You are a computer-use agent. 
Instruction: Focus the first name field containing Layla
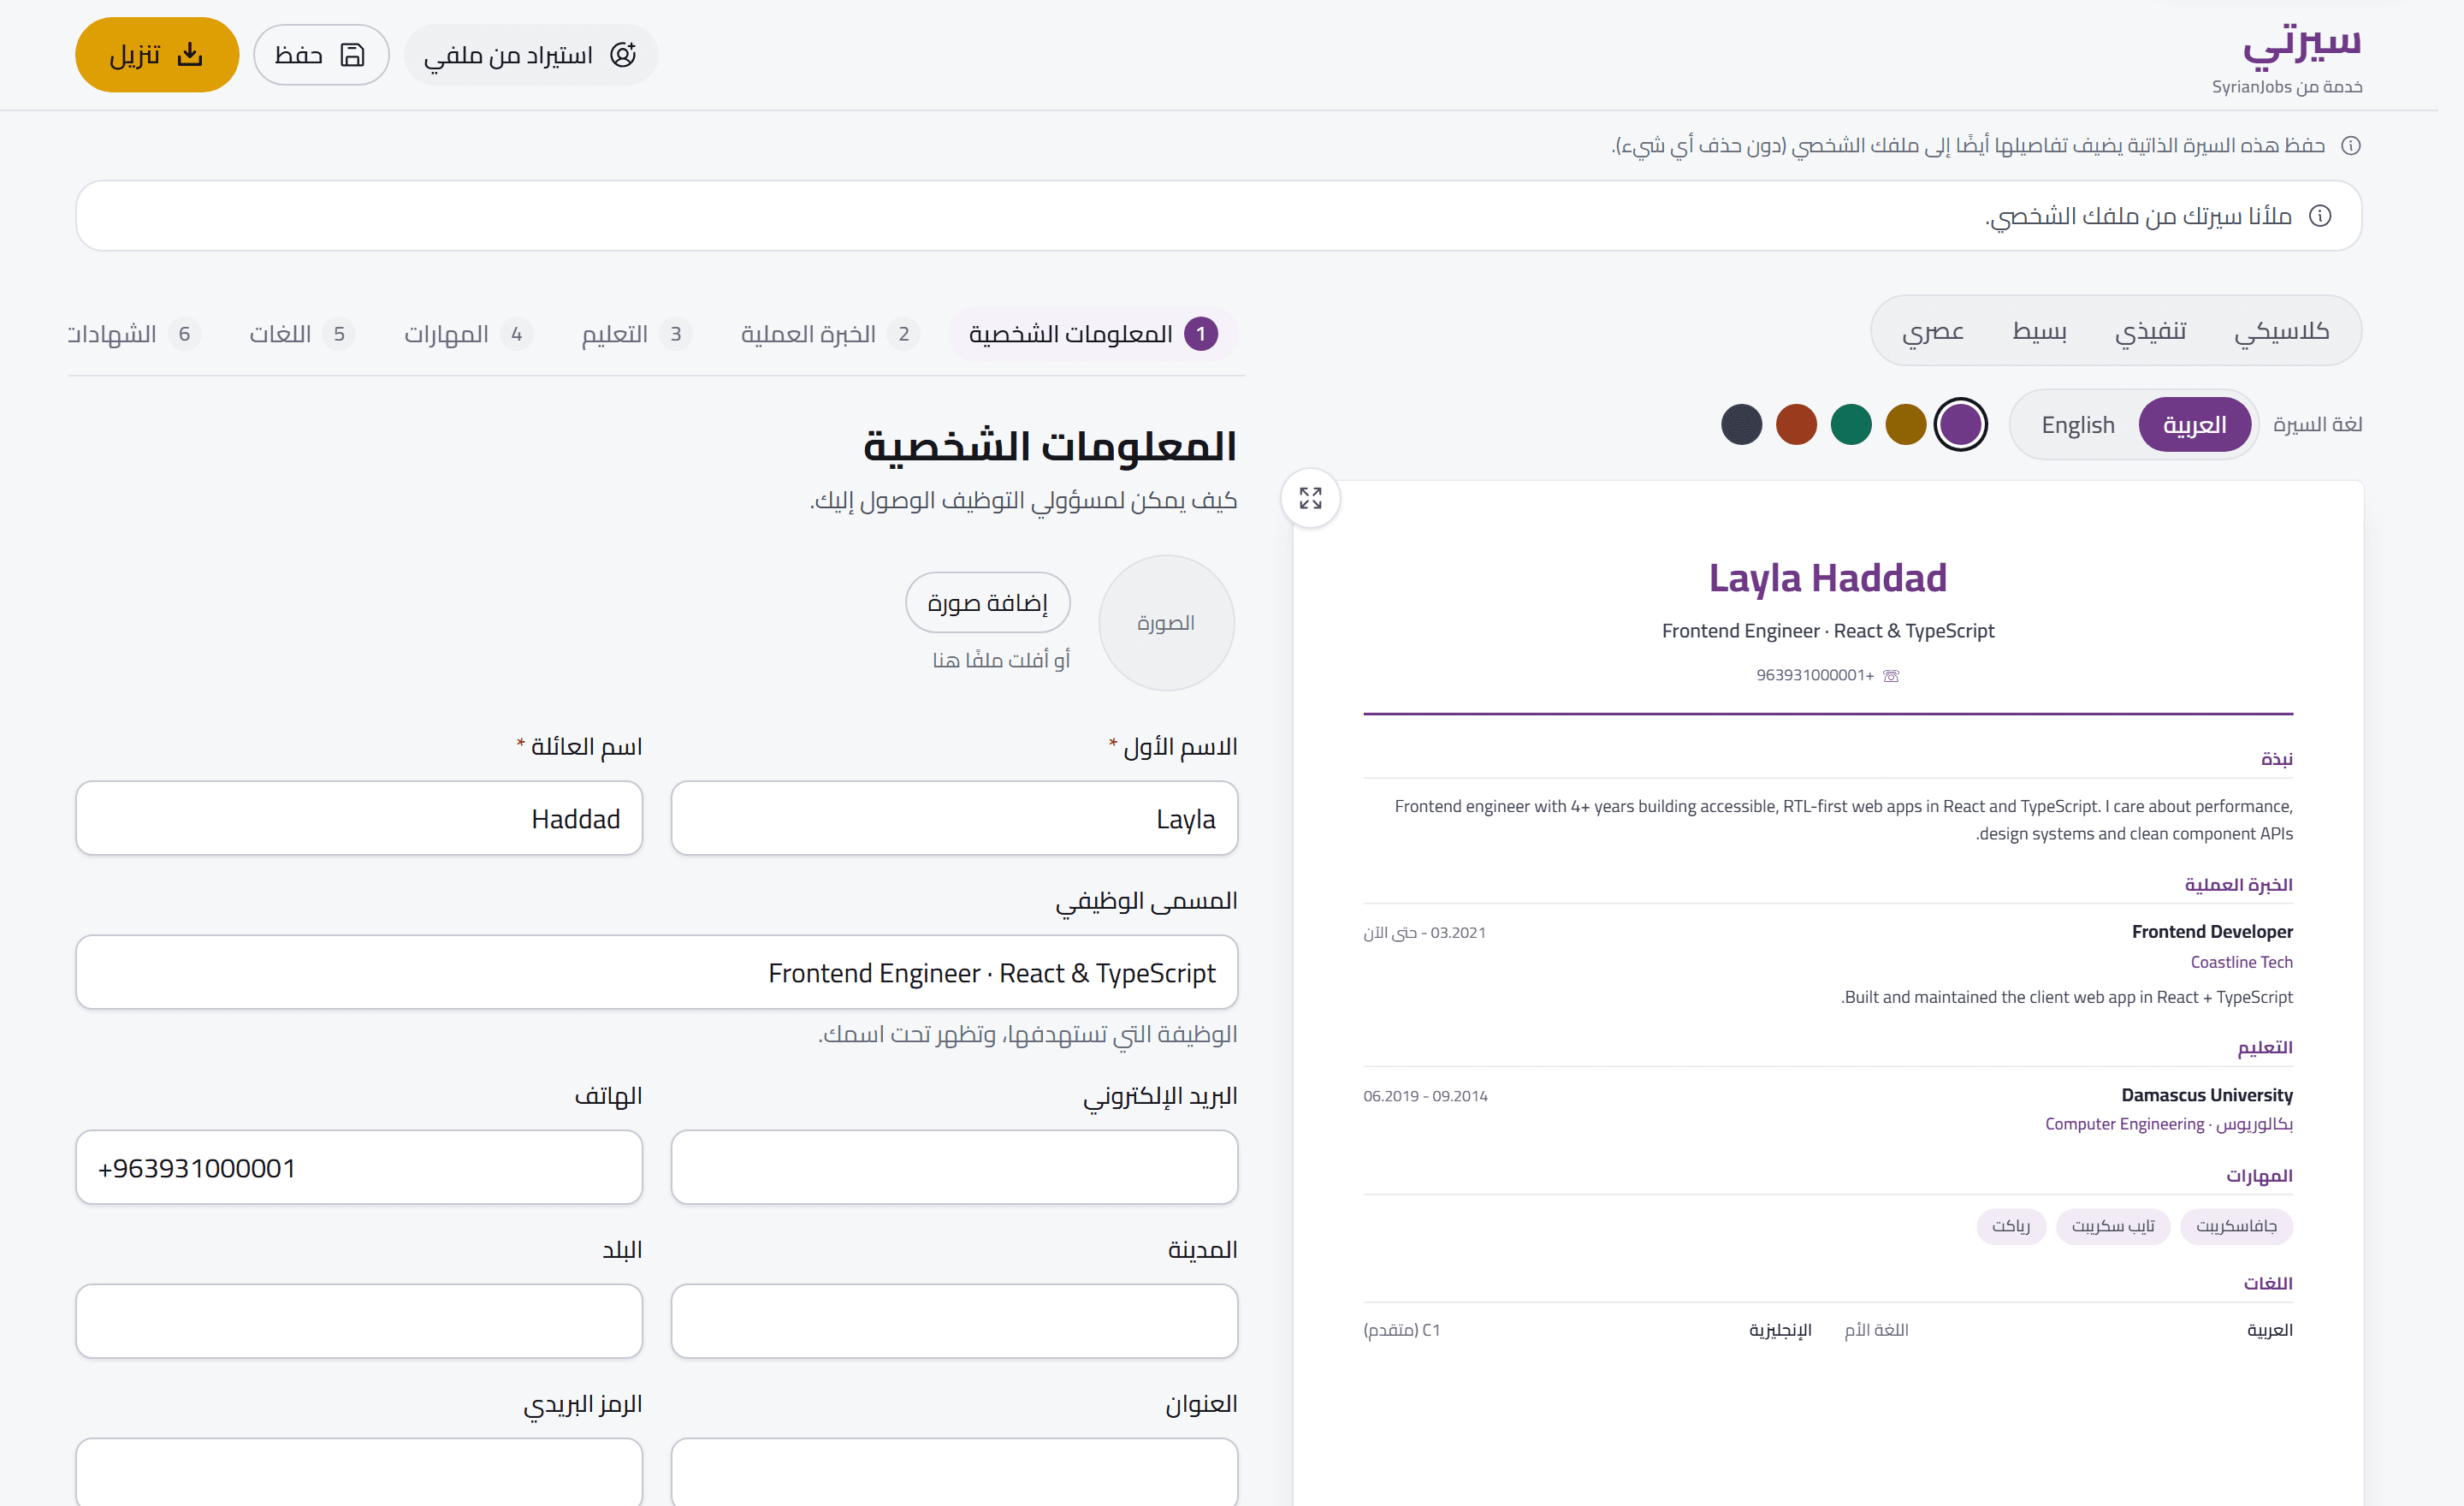[954, 818]
